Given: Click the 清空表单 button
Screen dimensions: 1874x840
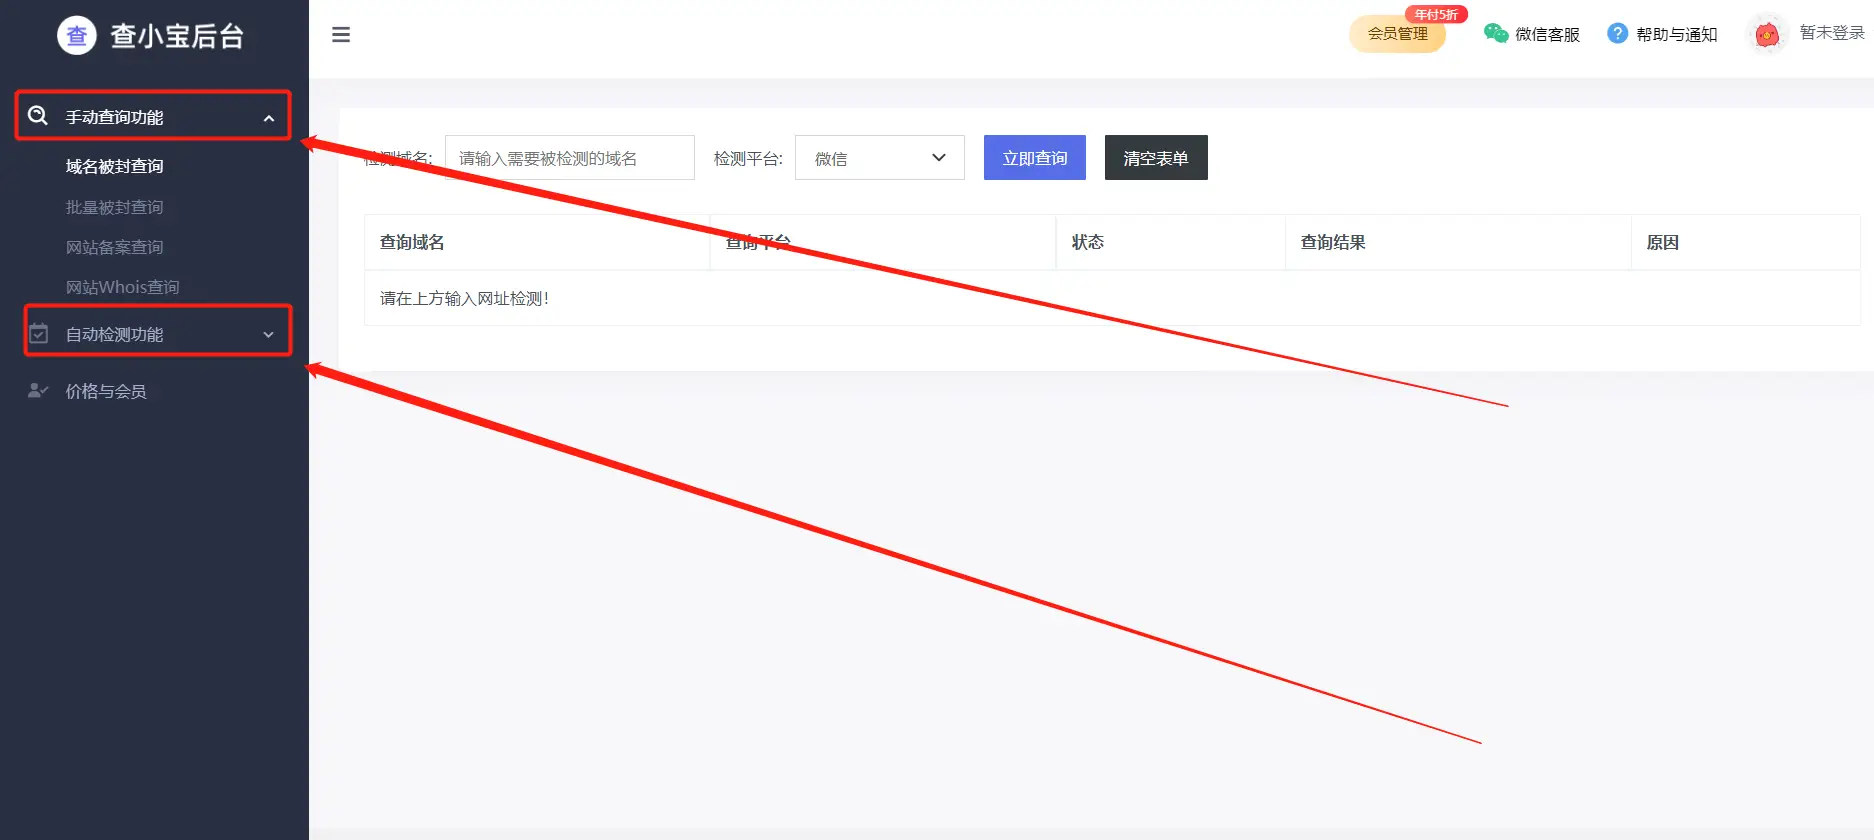Looking at the screenshot, I should [x=1156, y=158].
